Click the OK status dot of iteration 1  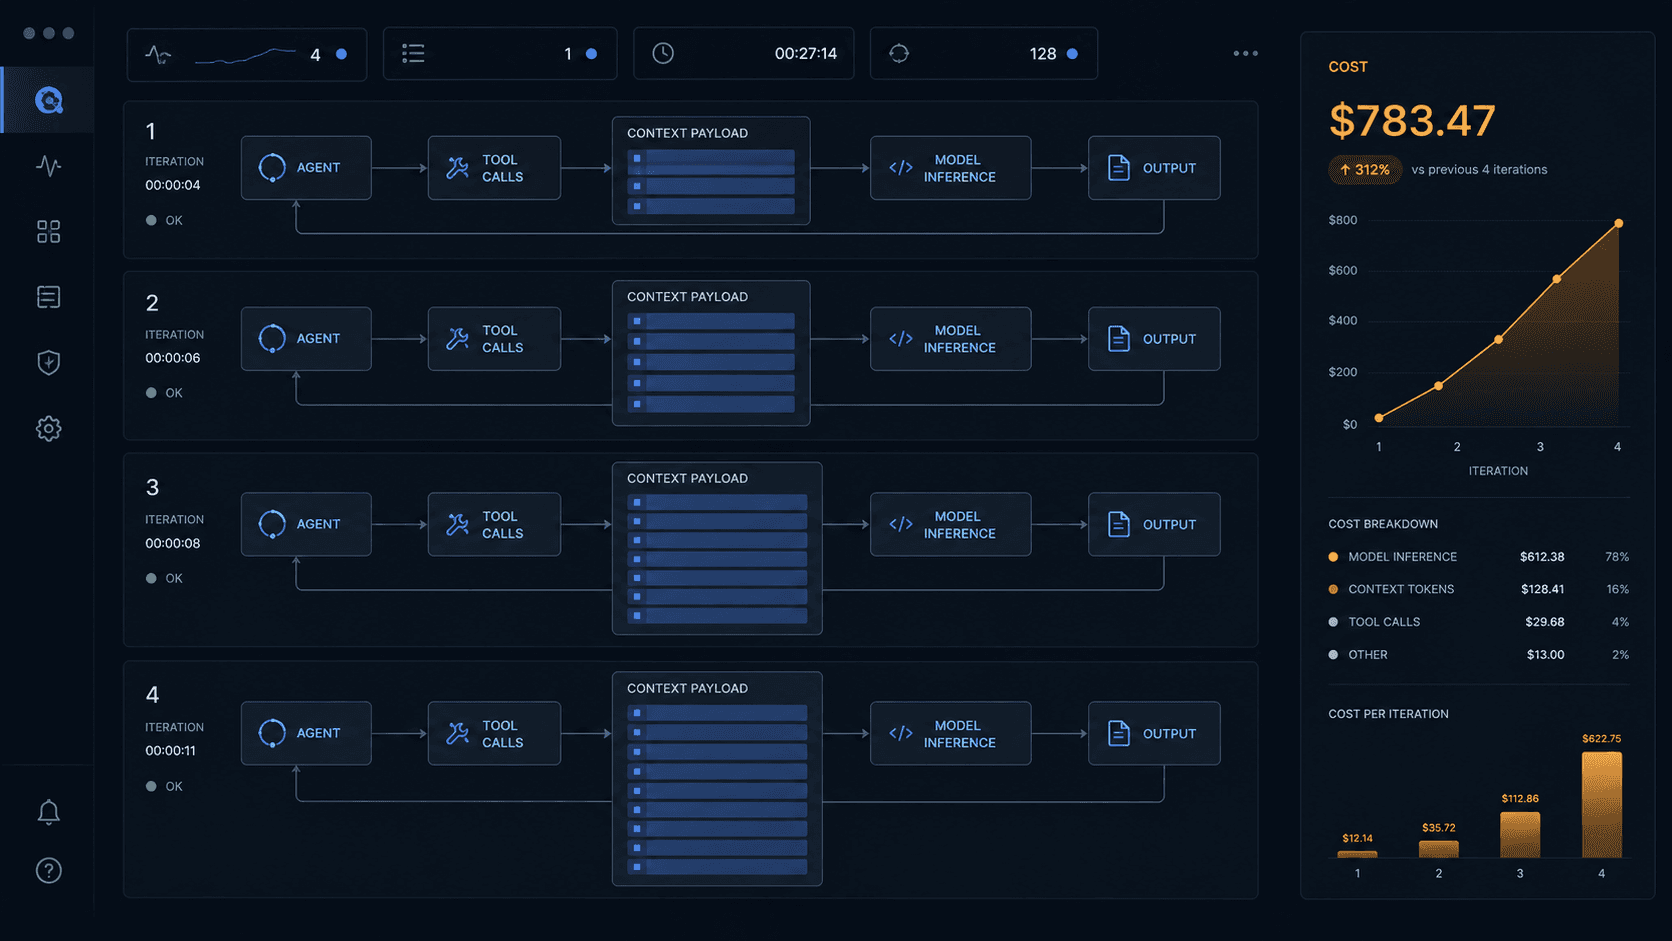coord(151,220)
